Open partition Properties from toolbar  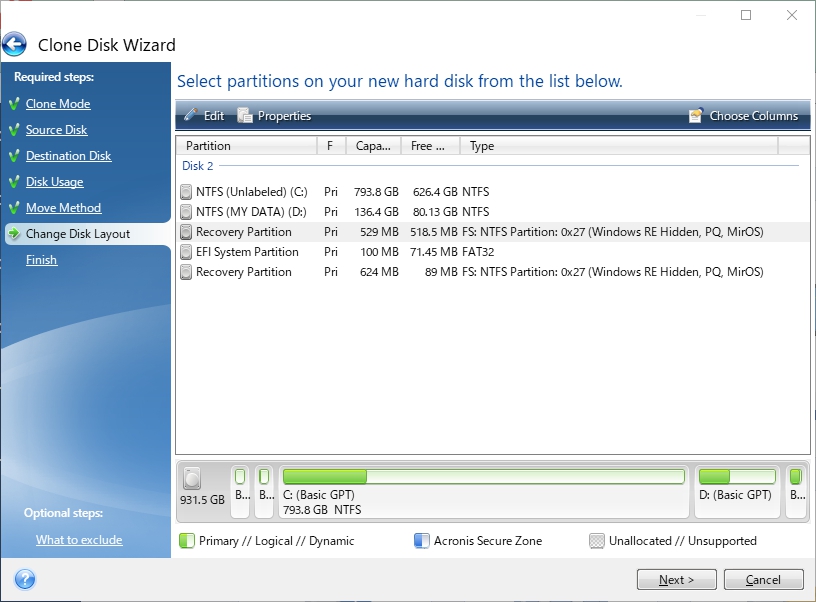point(274,116)
